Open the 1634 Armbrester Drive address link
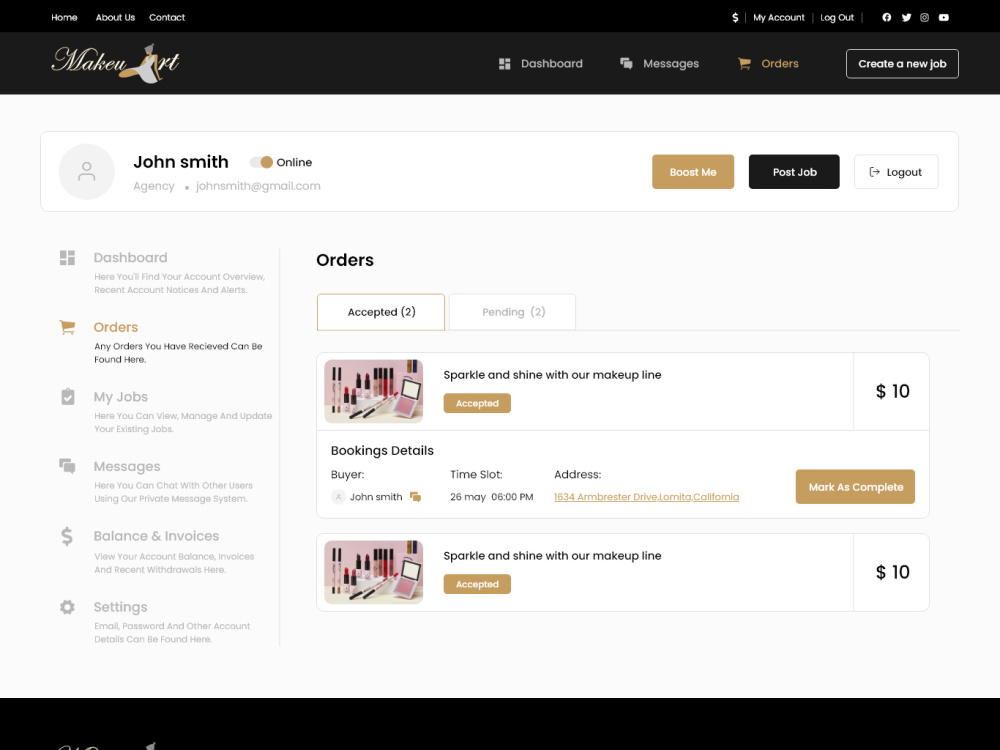The image size is (1000, 750). point(646,497)
